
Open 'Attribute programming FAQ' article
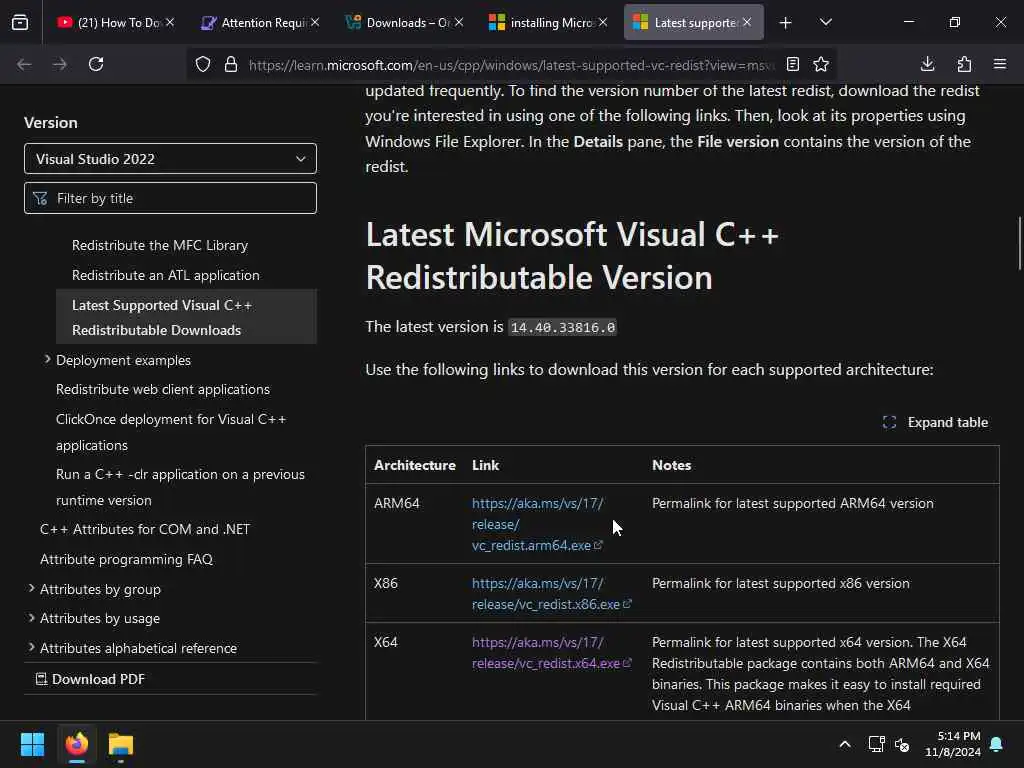(x=126, y=559)
